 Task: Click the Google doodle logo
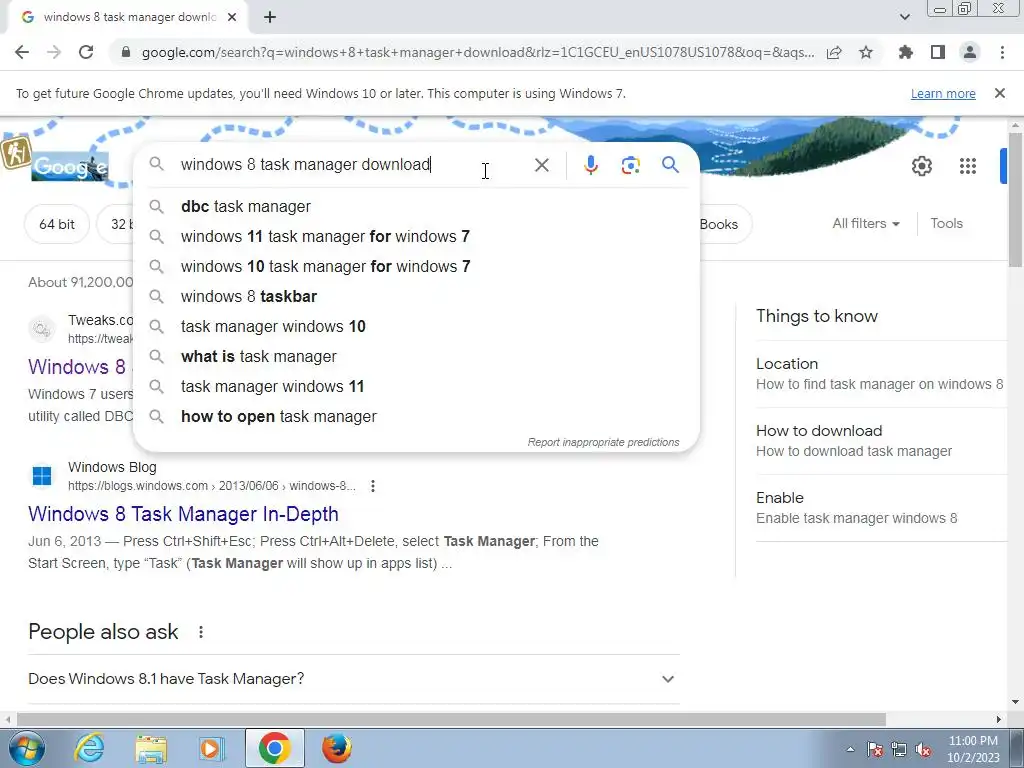(69, 167)
